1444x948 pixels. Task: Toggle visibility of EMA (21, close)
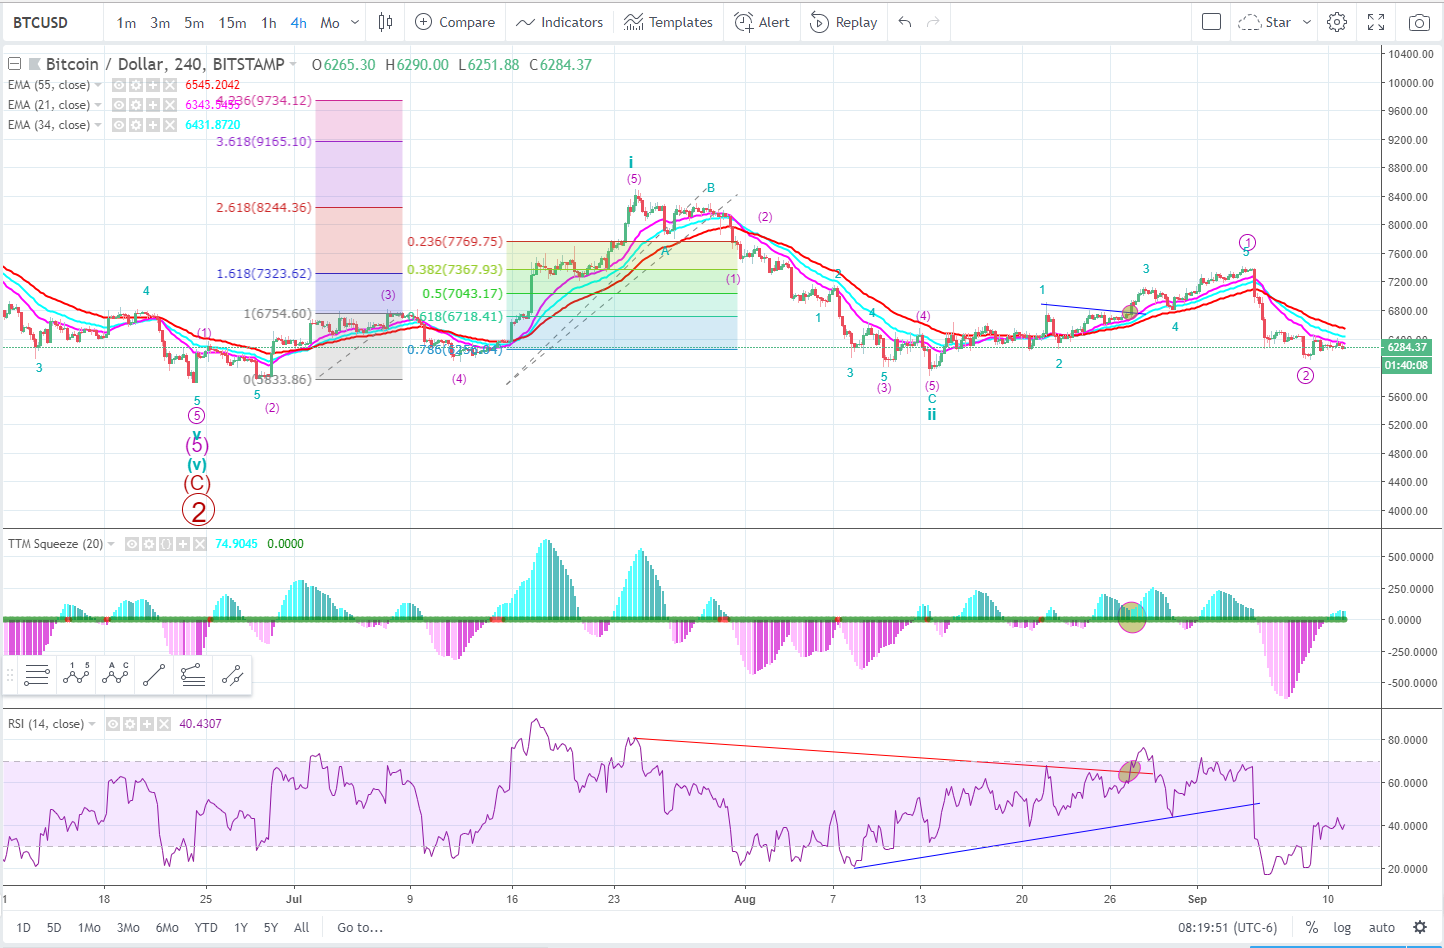pos(119,105)
